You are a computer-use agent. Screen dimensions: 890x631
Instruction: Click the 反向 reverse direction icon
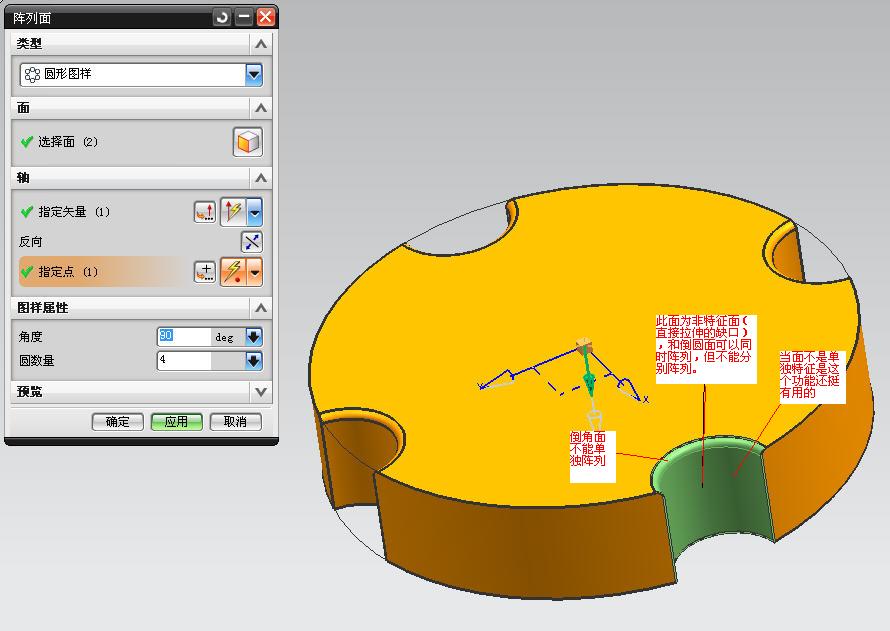(x=251, y=242)
